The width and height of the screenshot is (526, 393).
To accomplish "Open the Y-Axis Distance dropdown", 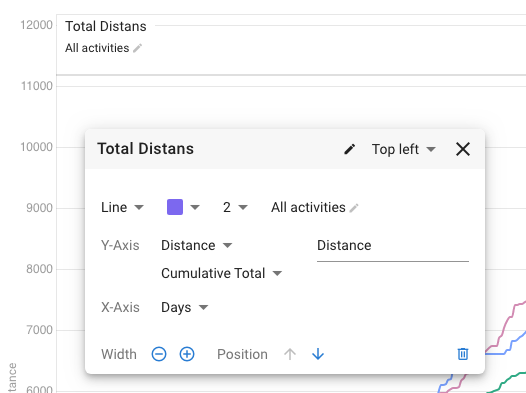I will pos(197,245).
